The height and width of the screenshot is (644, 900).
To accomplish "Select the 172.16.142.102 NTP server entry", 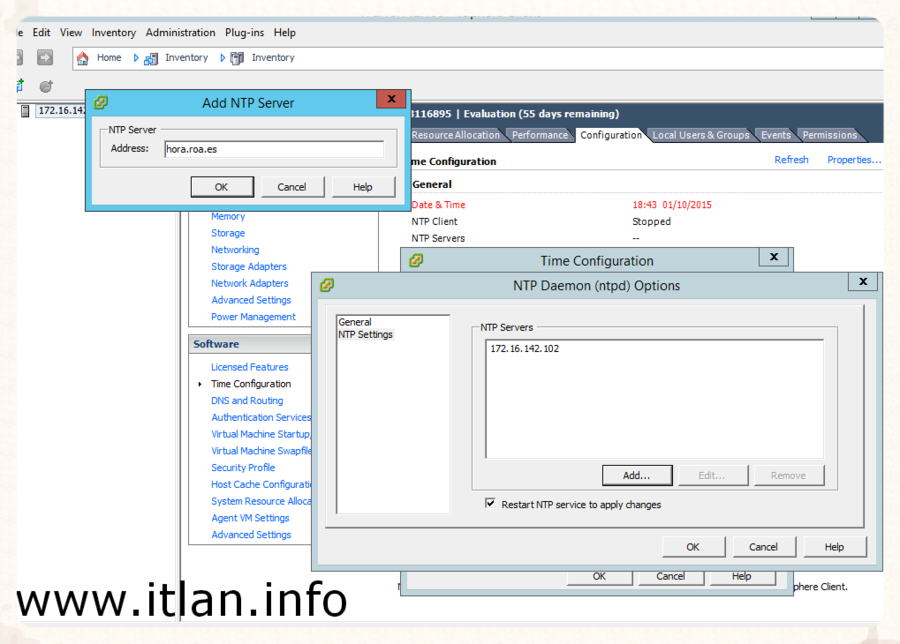I will coord(525,349).
